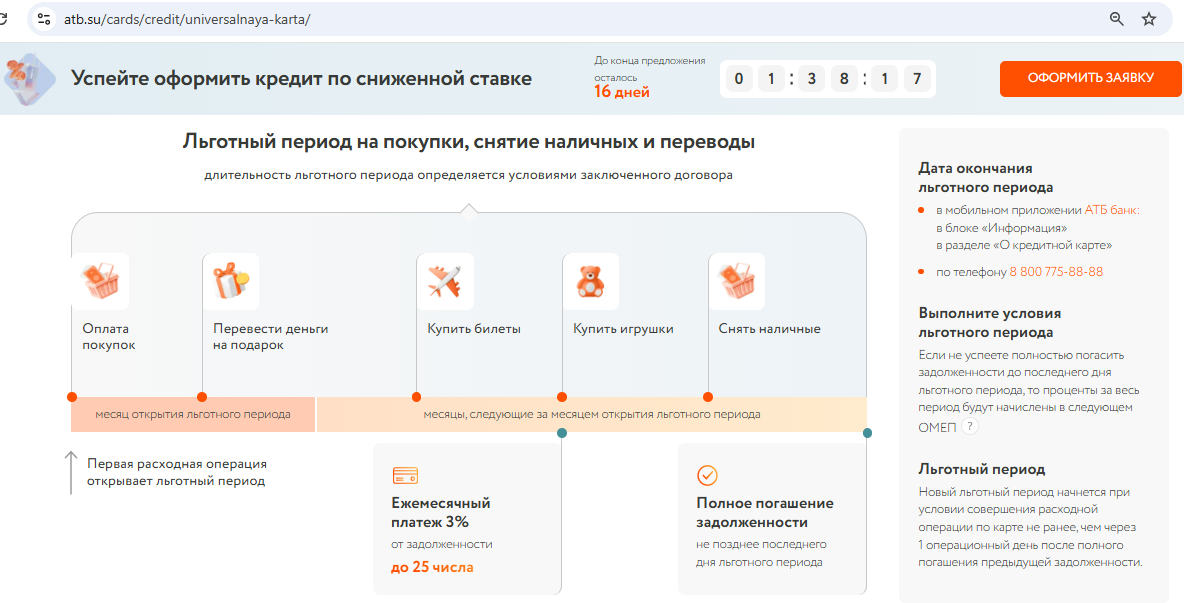The height and width of the screenshot is (603, 1184).
Task: Click the gift box icon for "Перевести деньги"
Action: pos(231,281)
